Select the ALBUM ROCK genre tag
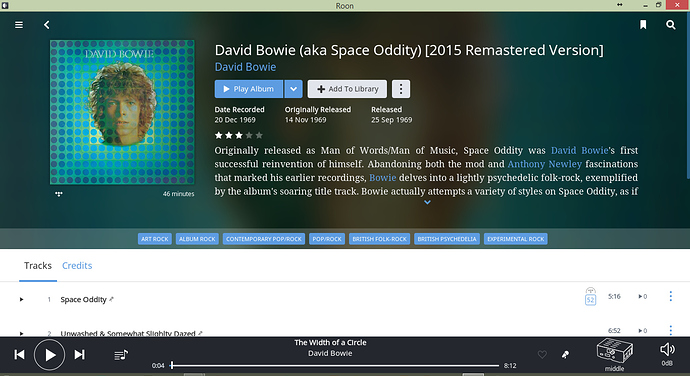The width and height of the screenshot is (690, 376). (197, 239)
